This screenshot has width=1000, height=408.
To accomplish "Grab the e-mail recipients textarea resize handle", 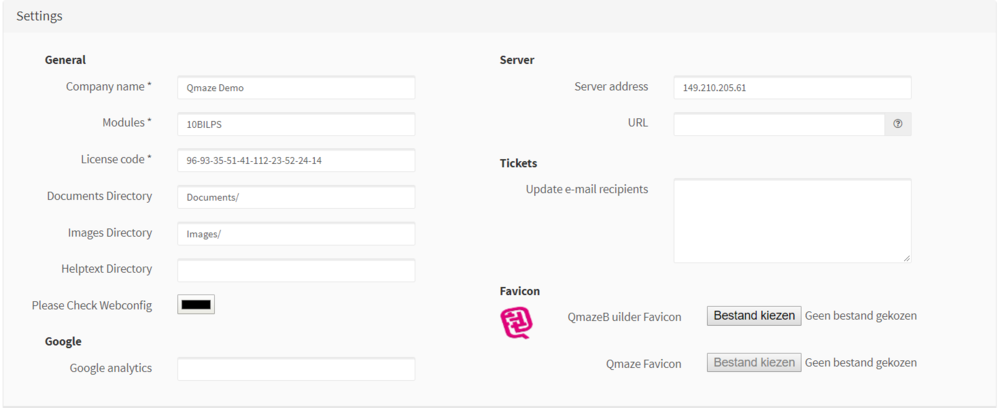I will pyautogui.click(x=906, y=258).
